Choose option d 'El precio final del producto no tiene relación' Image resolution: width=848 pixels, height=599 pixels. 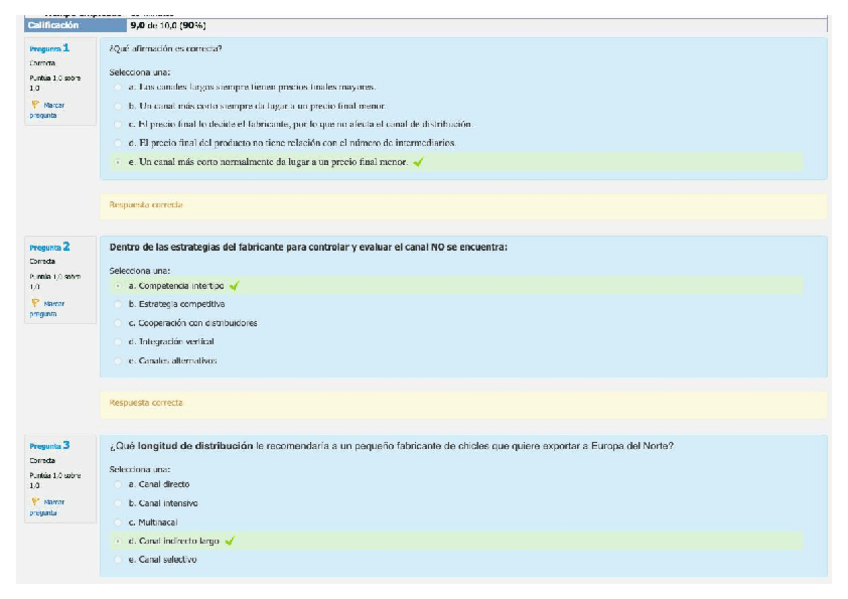[118, 143]
